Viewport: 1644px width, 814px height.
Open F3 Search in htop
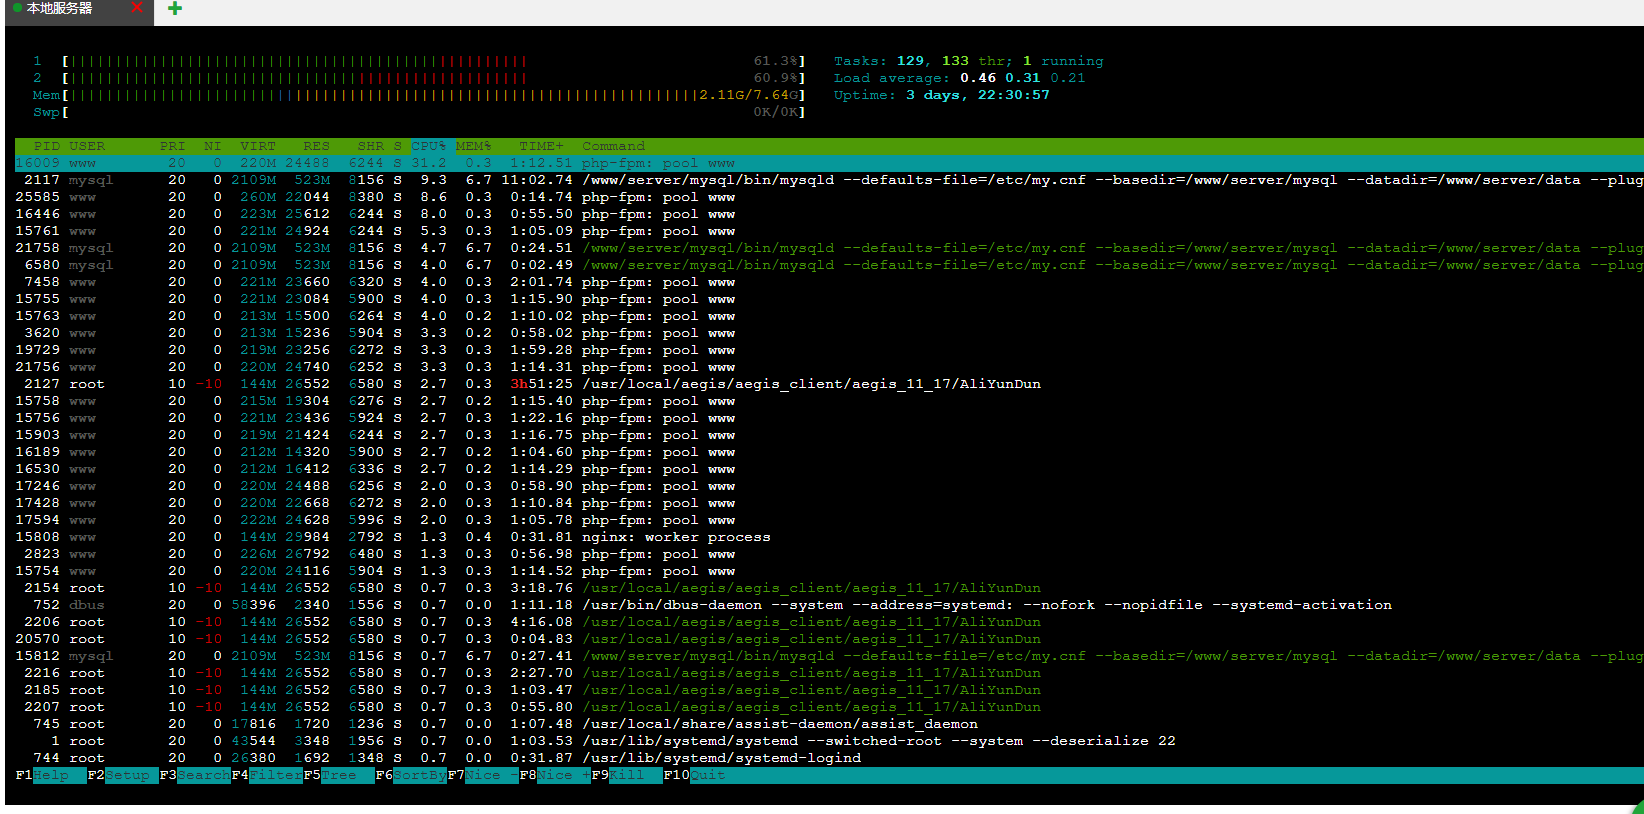click(x=195, y=775)
